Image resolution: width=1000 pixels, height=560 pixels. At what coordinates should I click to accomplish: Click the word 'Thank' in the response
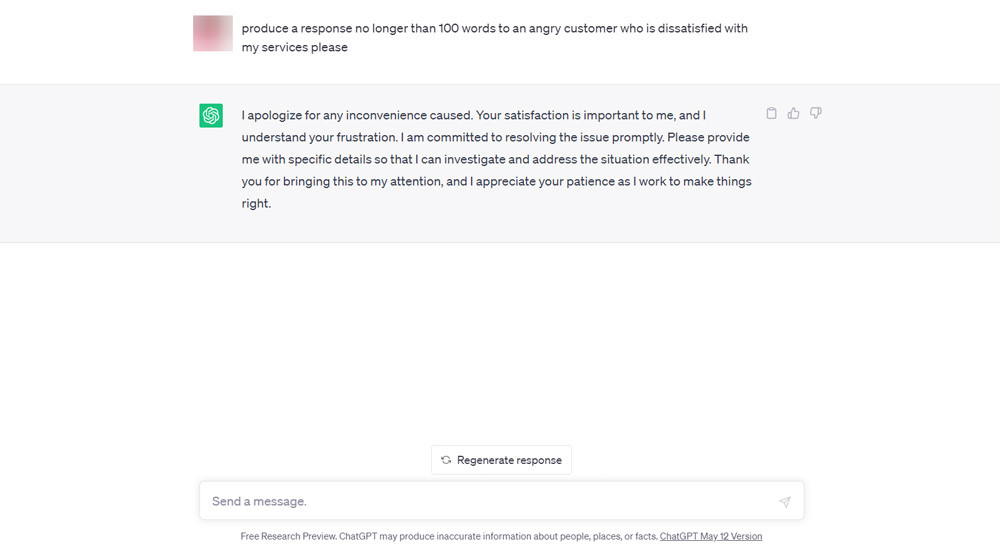(x=732, y=159)
